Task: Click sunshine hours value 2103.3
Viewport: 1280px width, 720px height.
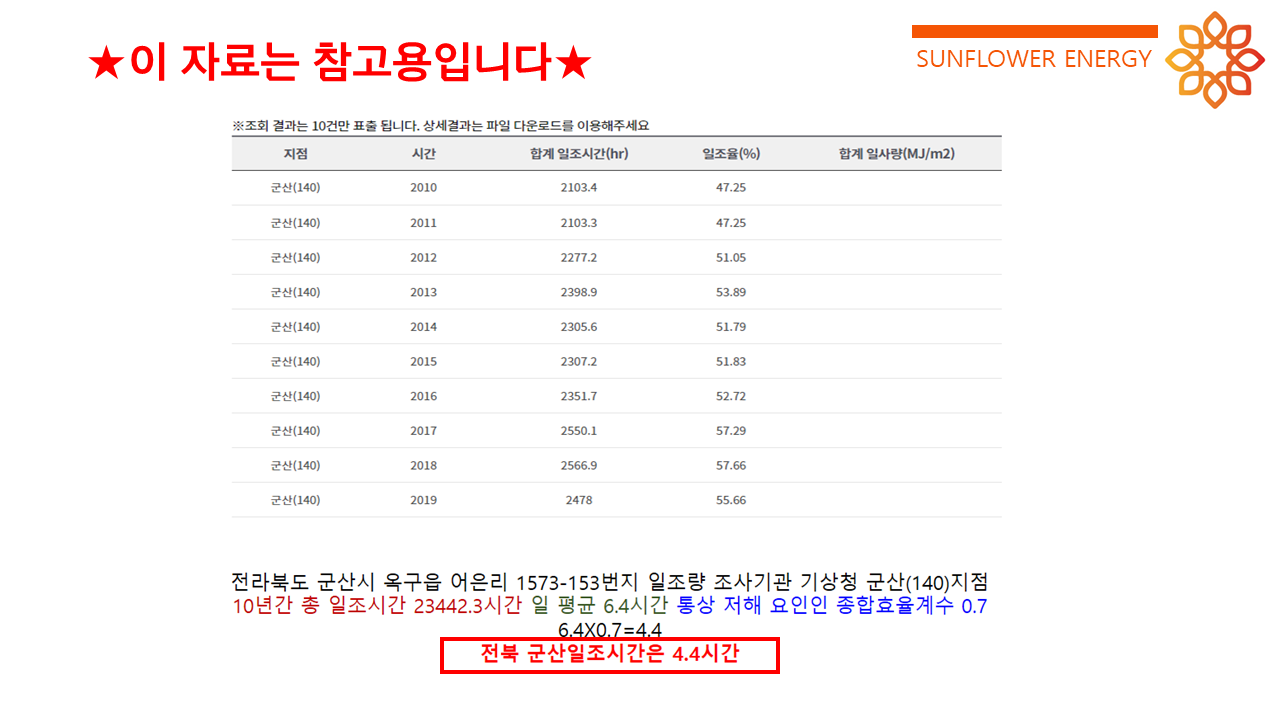Action: [579, 223]
